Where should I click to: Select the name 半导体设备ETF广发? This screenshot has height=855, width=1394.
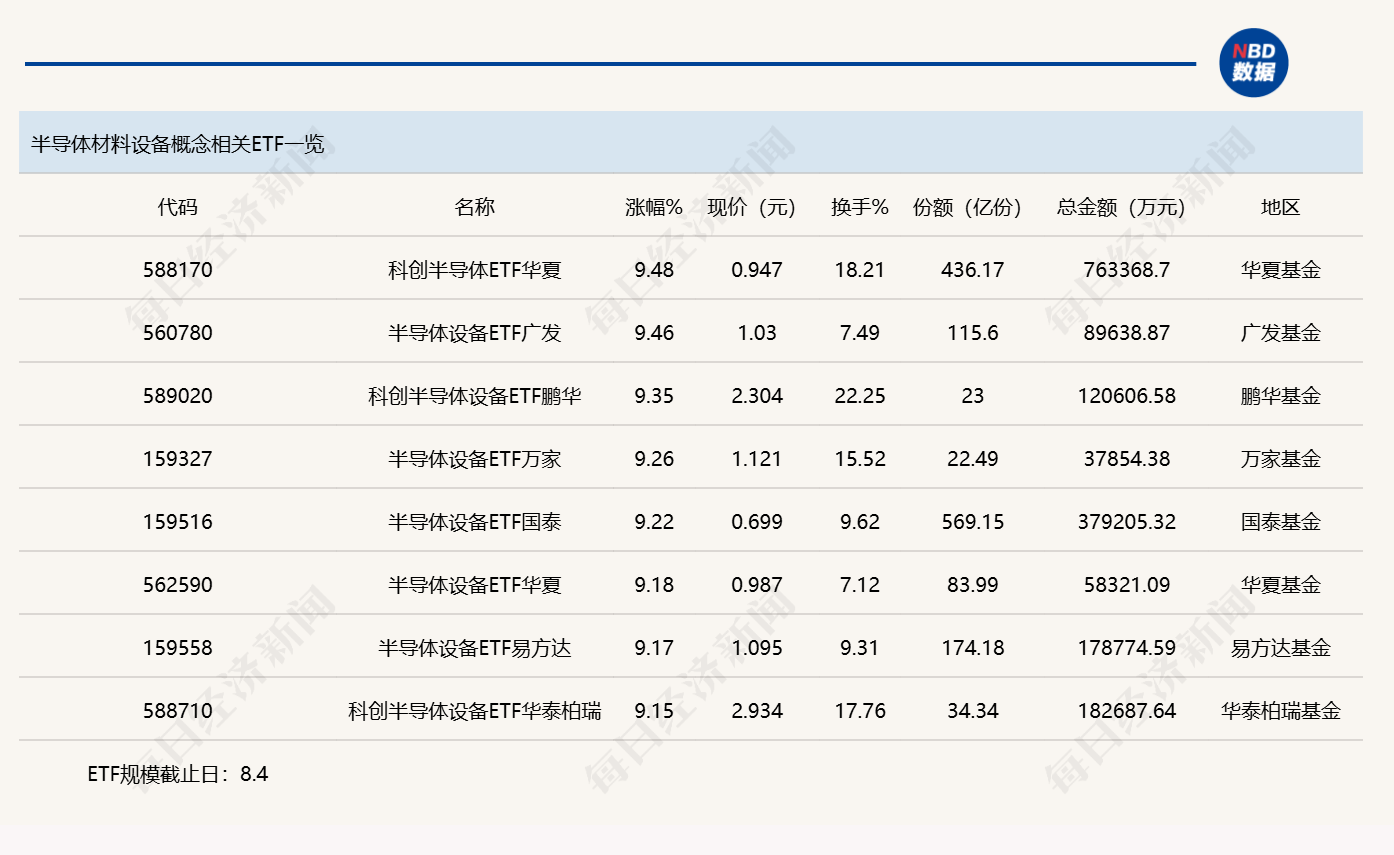click(x=475, y=333)
